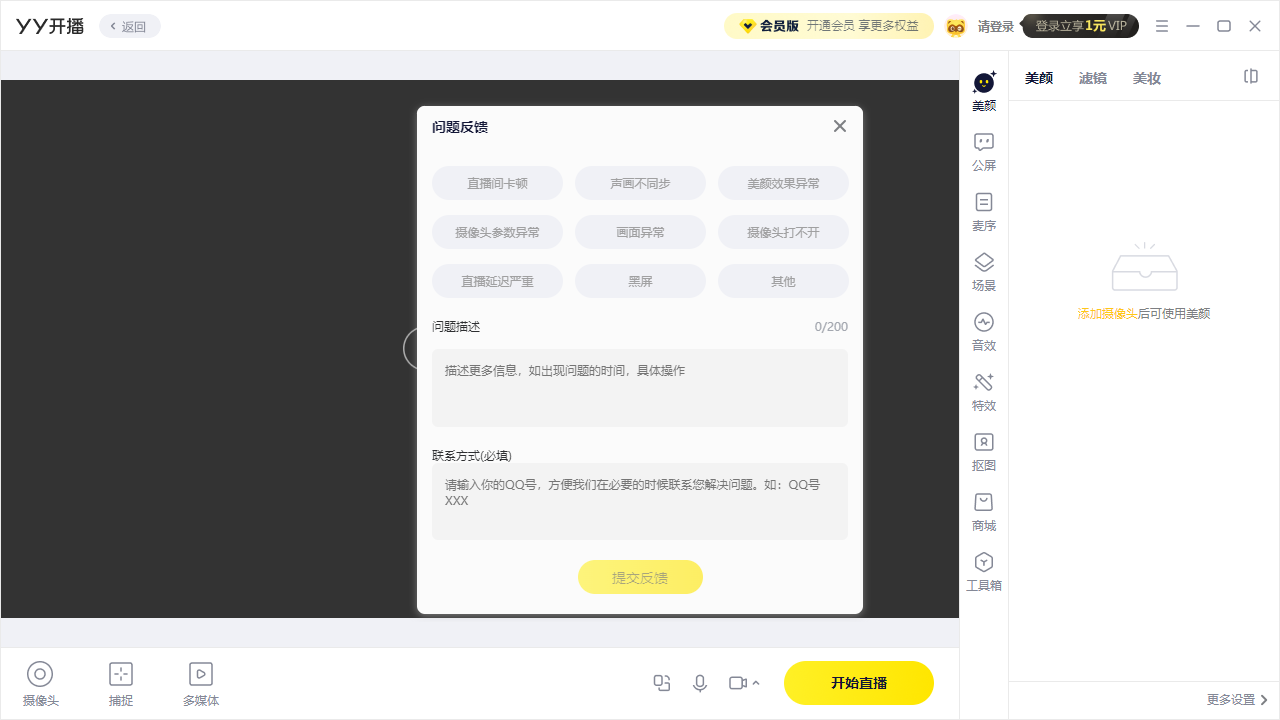Select the 声画不同步 issue tag
This screenshot has height=720, width=1280.
(640, 183)
